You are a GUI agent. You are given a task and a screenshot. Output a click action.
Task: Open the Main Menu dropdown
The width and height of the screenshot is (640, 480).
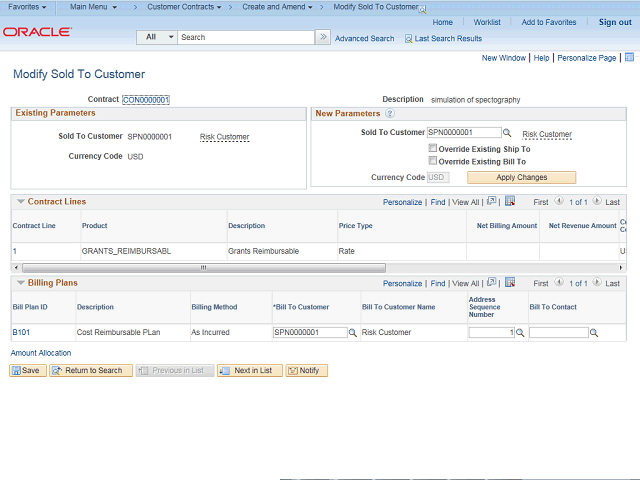point(93,7)
